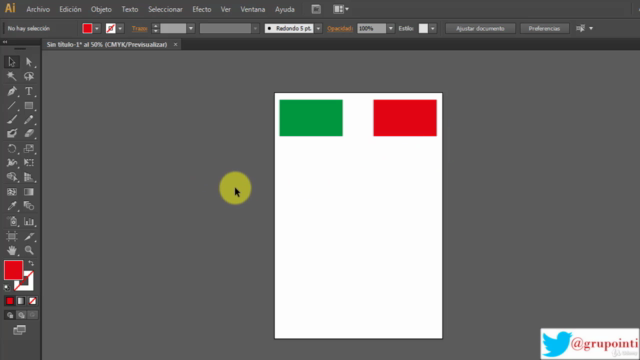Select the Paintbrush tool
The image size is (640, 360).
11,120
